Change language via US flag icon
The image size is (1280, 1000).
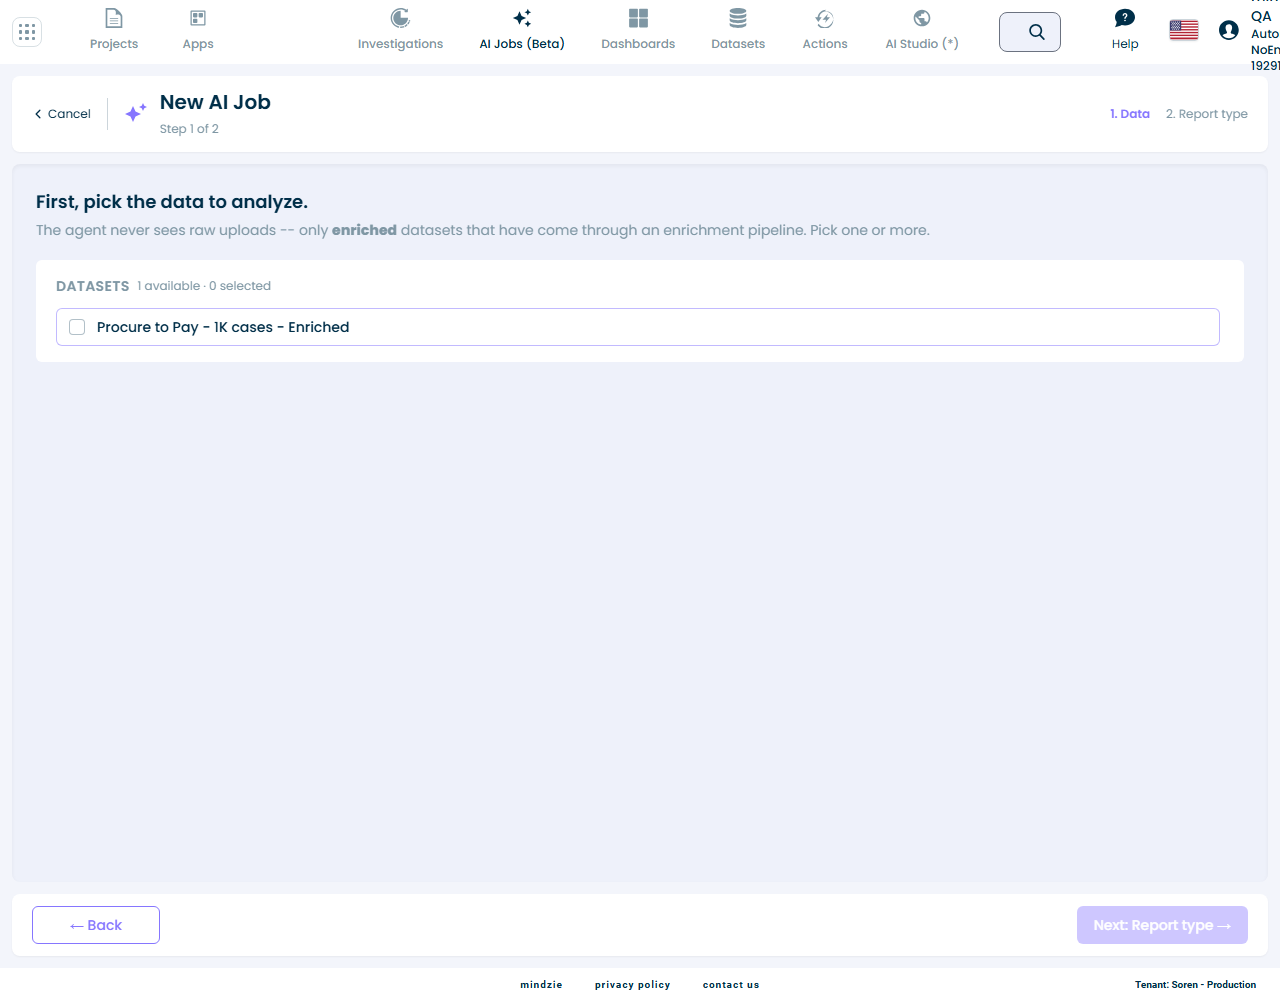(1184, 31)
